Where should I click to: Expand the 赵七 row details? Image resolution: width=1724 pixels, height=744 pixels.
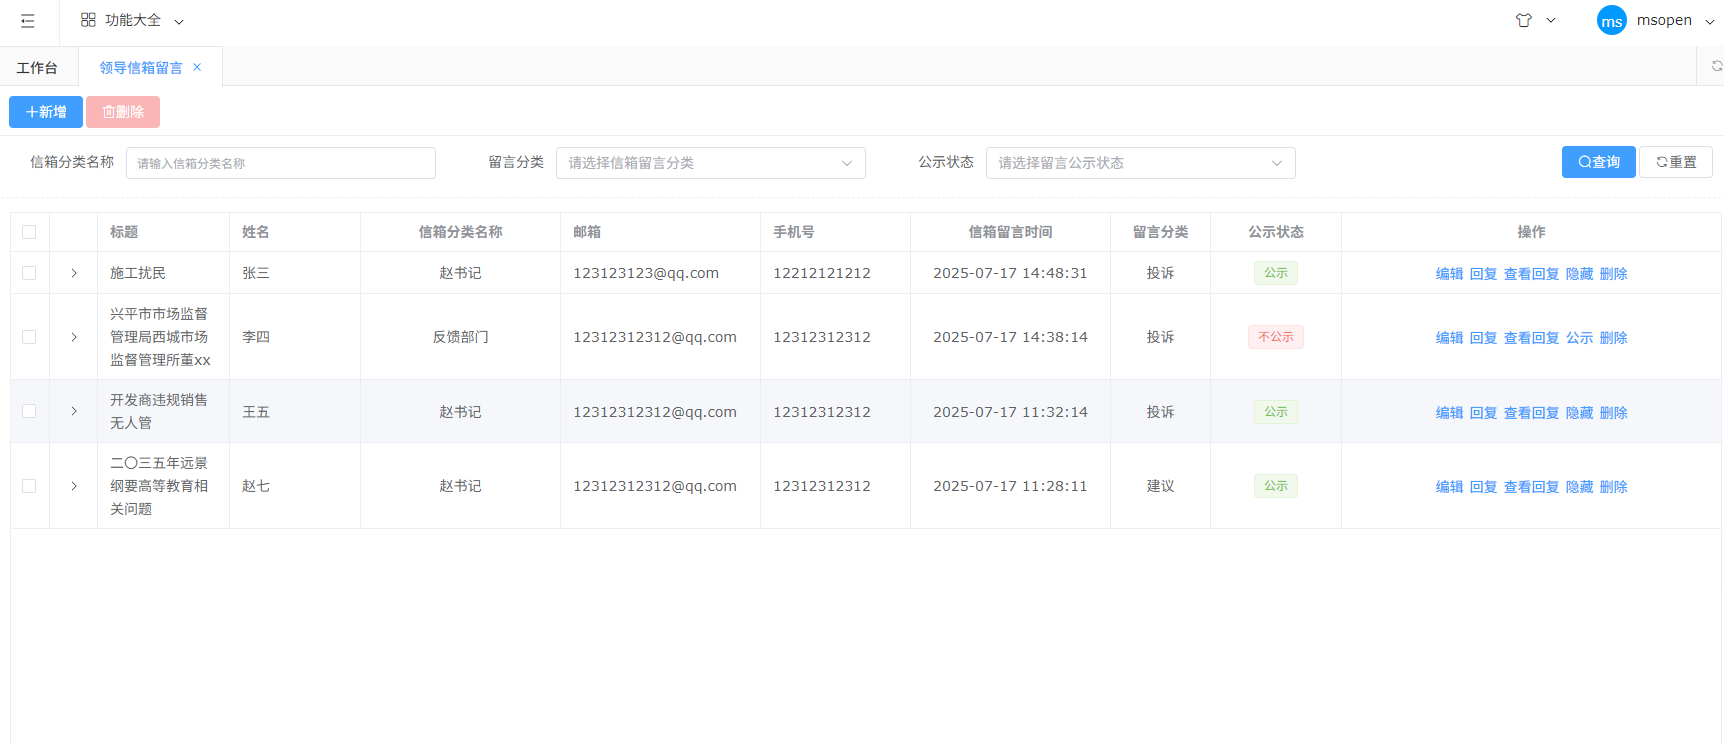[74, 486]
